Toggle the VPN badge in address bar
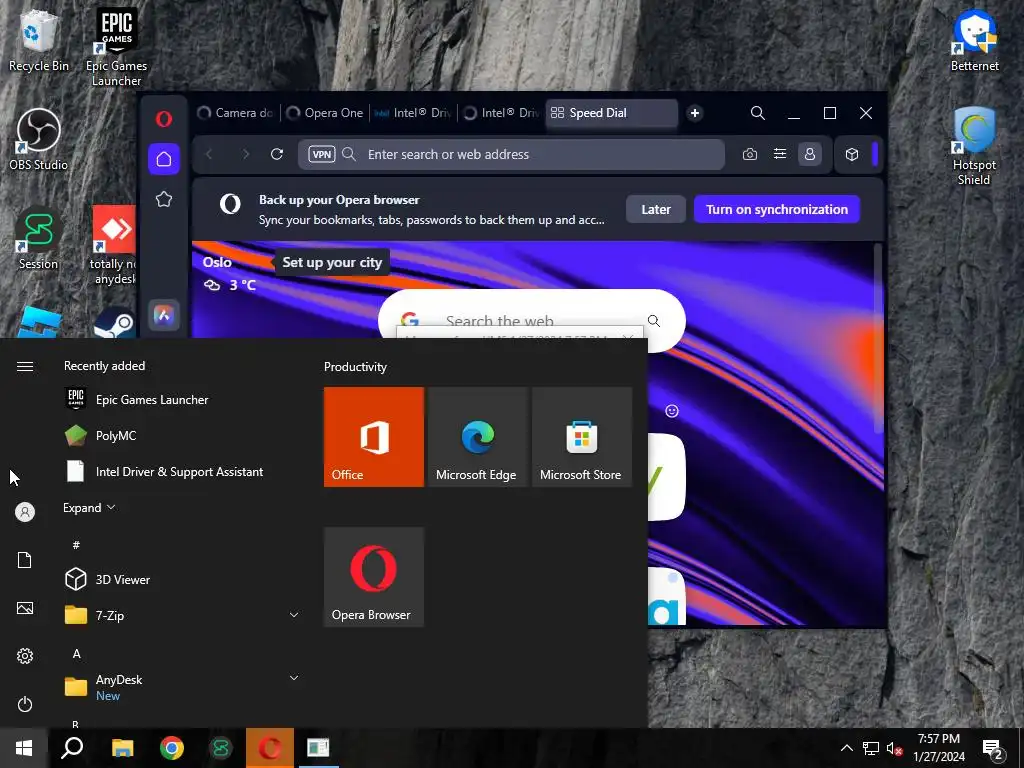Image resolution: width=1024 pixels, height=768 pixels. point(322,154)
